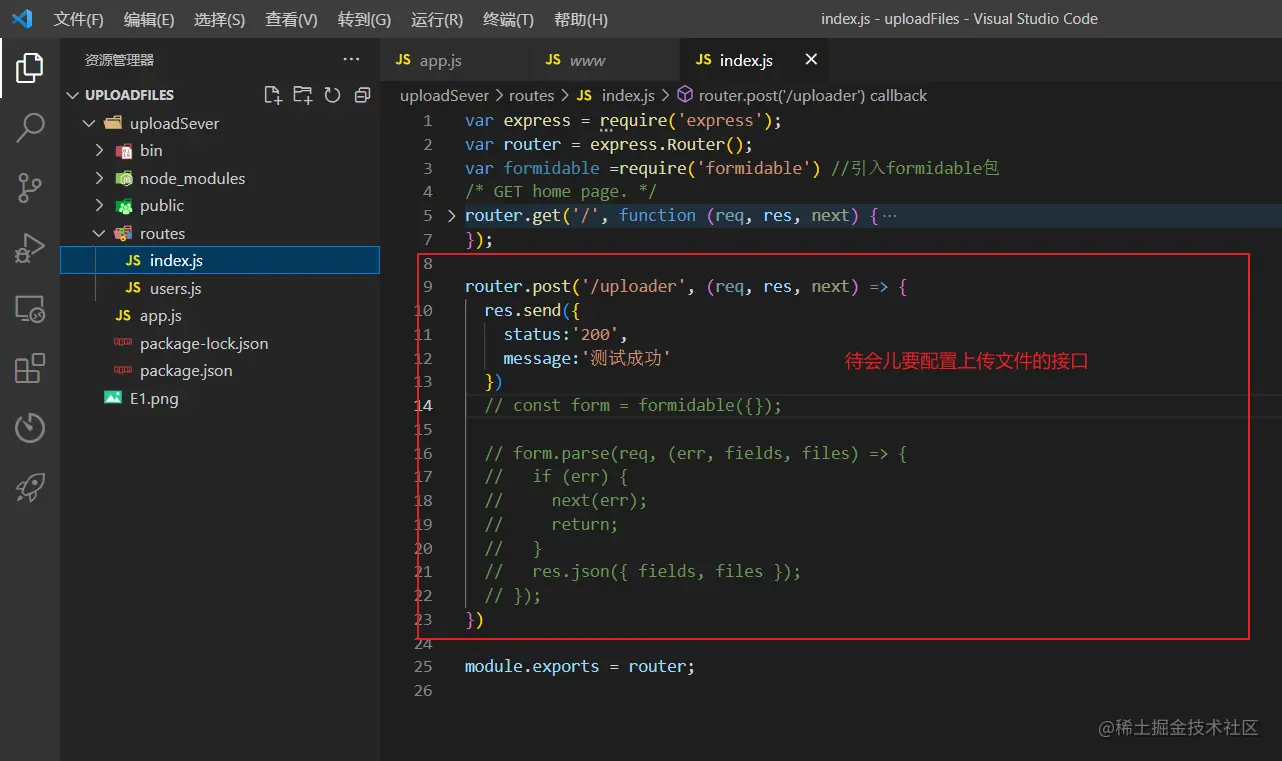Open package.json file
The height and width of the screenshot is (761, 1282).
(220, 370)
